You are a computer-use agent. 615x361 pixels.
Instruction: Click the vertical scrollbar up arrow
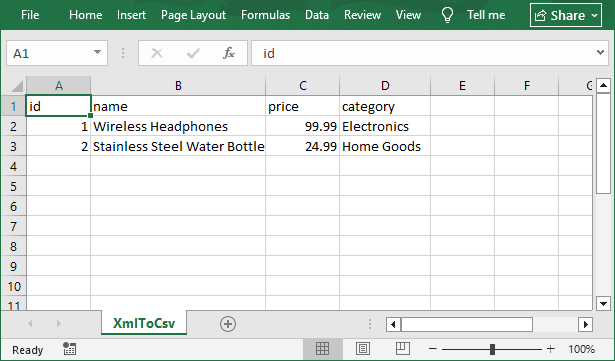click(x=603, y=85)
